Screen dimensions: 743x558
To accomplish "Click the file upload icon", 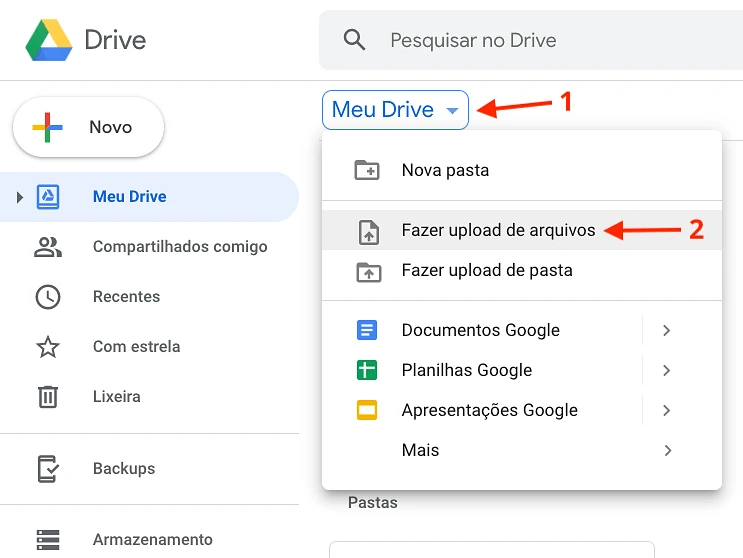I will (369, 232).
